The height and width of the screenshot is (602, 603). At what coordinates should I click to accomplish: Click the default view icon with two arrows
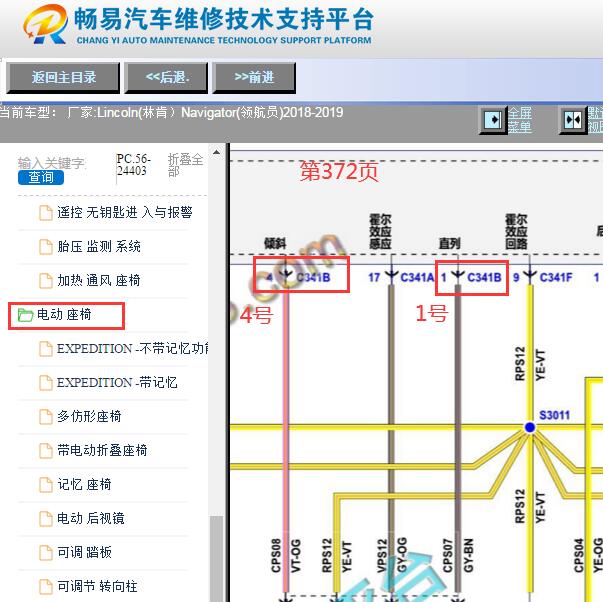pyautogui.click(x=573, y=120)
